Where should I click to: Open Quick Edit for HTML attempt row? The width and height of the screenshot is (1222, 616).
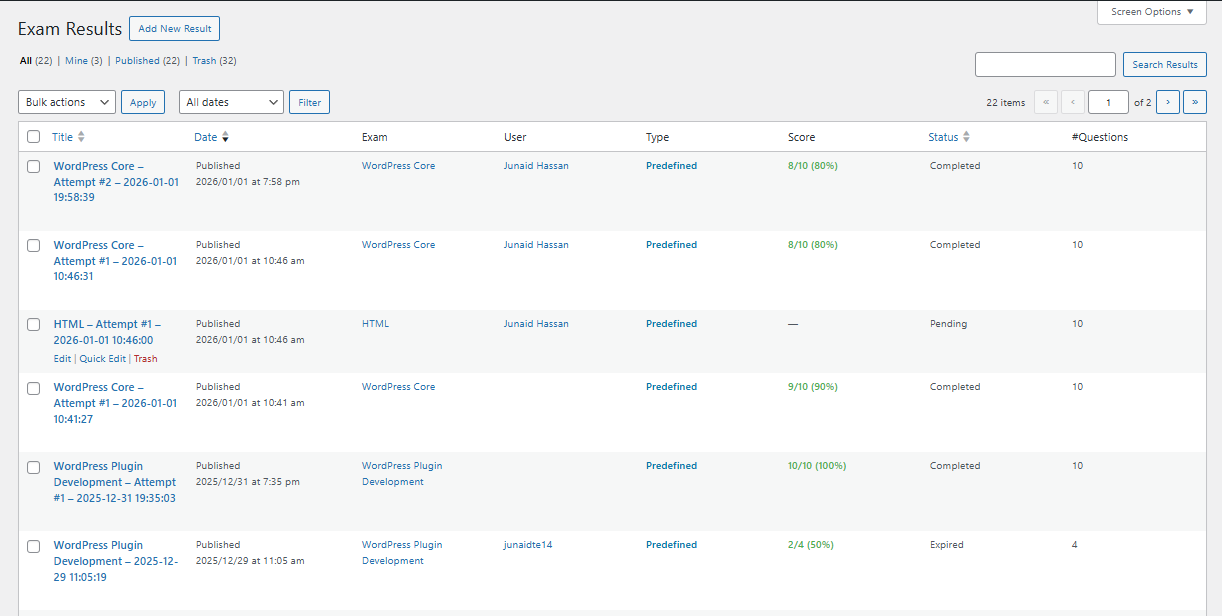click(102, 359)
